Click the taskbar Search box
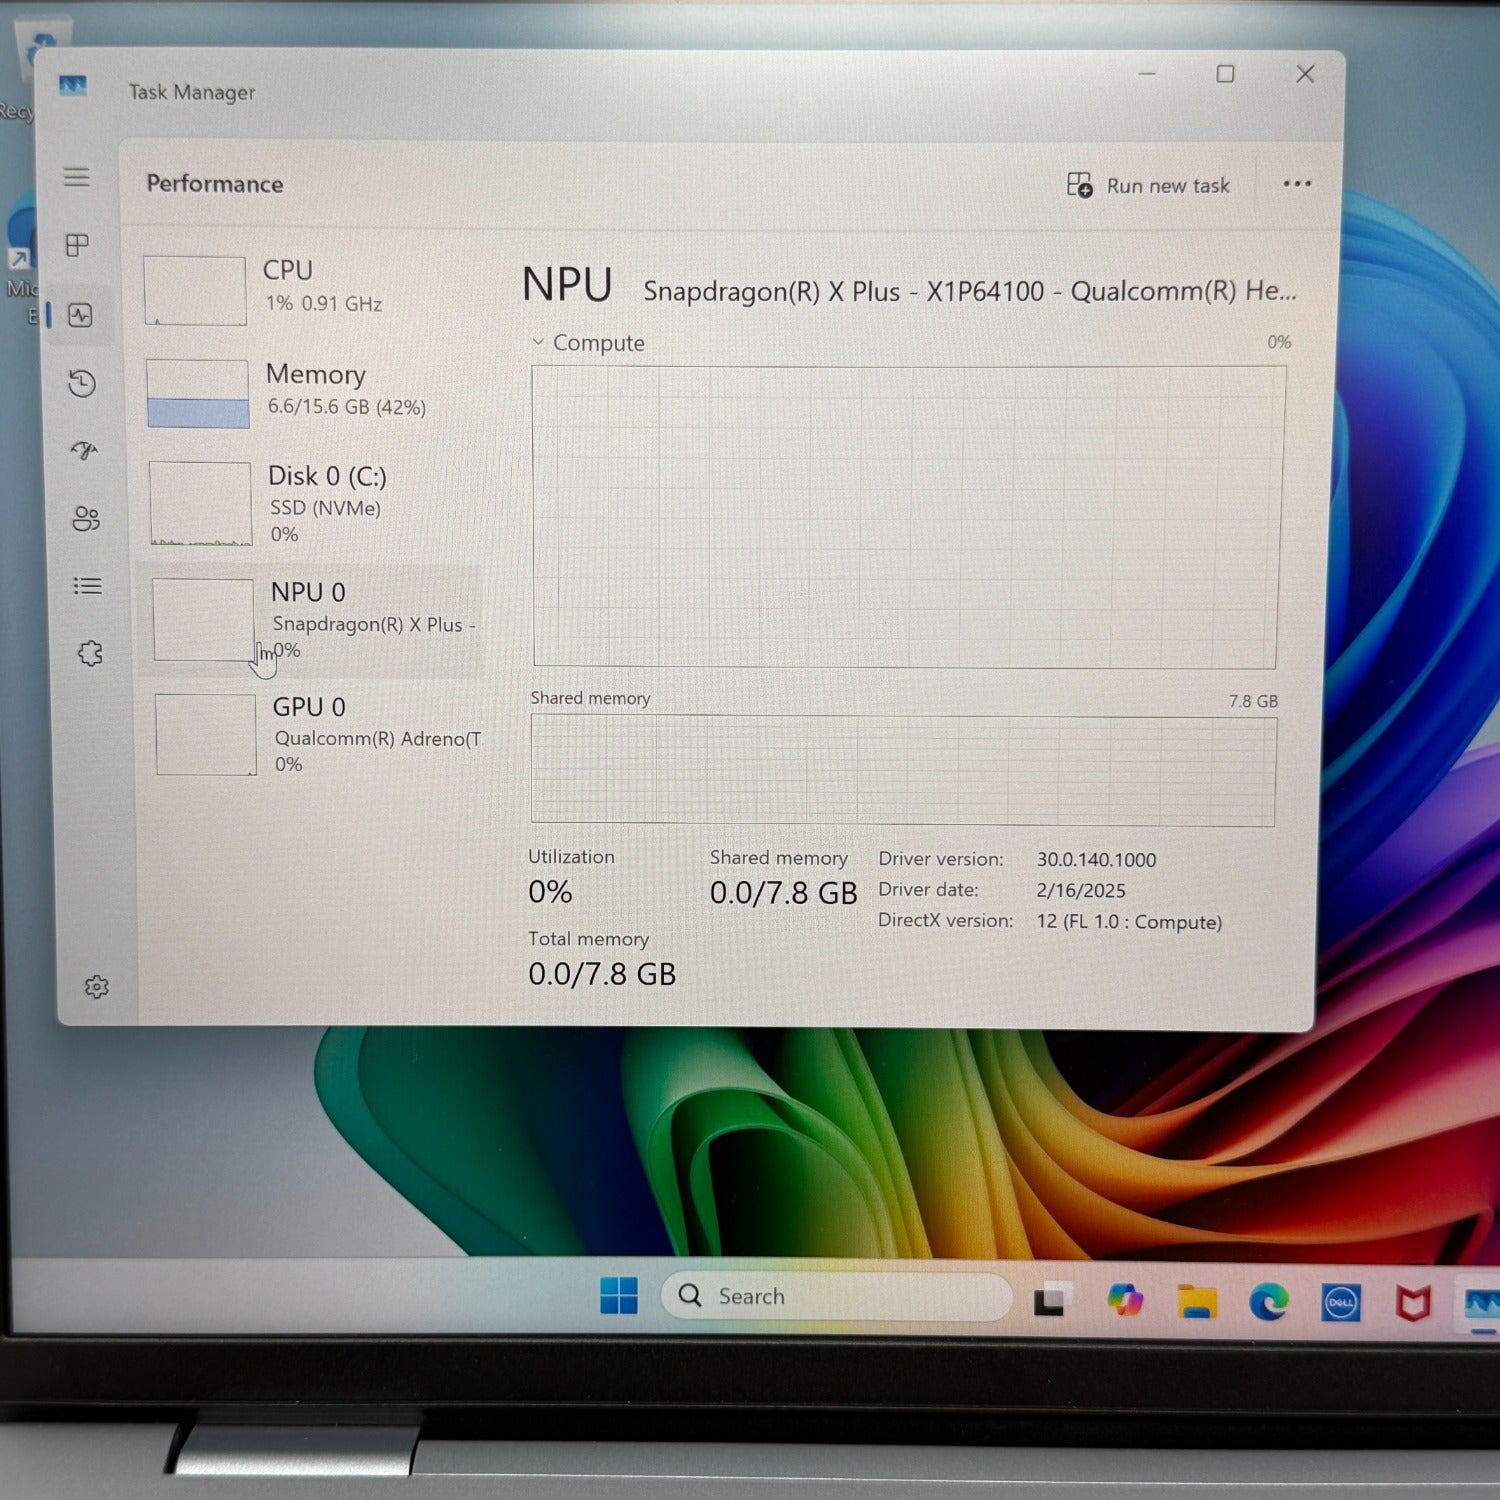Image resolution: width=1500 pixels, height=1500 pixels. pyautogui.click(x=837, y=1297)
